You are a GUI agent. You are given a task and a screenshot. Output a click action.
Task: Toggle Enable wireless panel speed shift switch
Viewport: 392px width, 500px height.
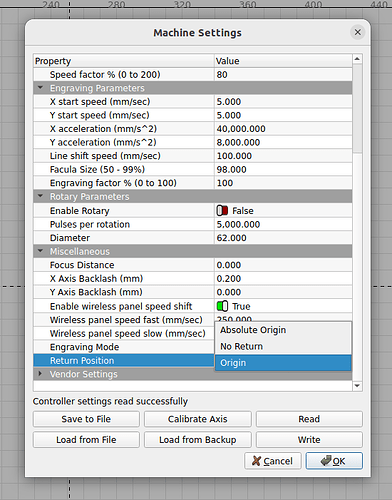[222, 306]
